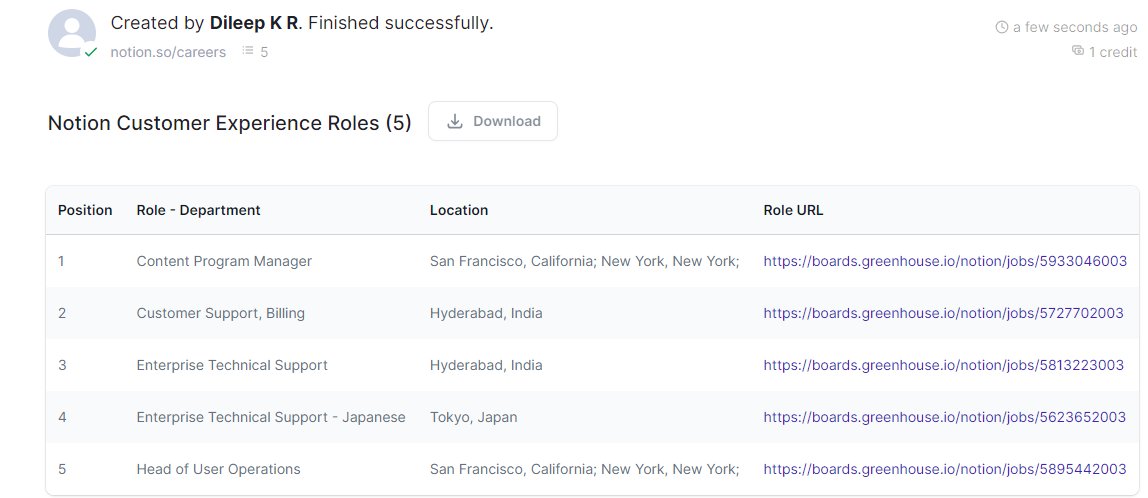The image size is (1148, 498).
Task: Select the Head of User Operations cell
Action: [x=218, y=469]
